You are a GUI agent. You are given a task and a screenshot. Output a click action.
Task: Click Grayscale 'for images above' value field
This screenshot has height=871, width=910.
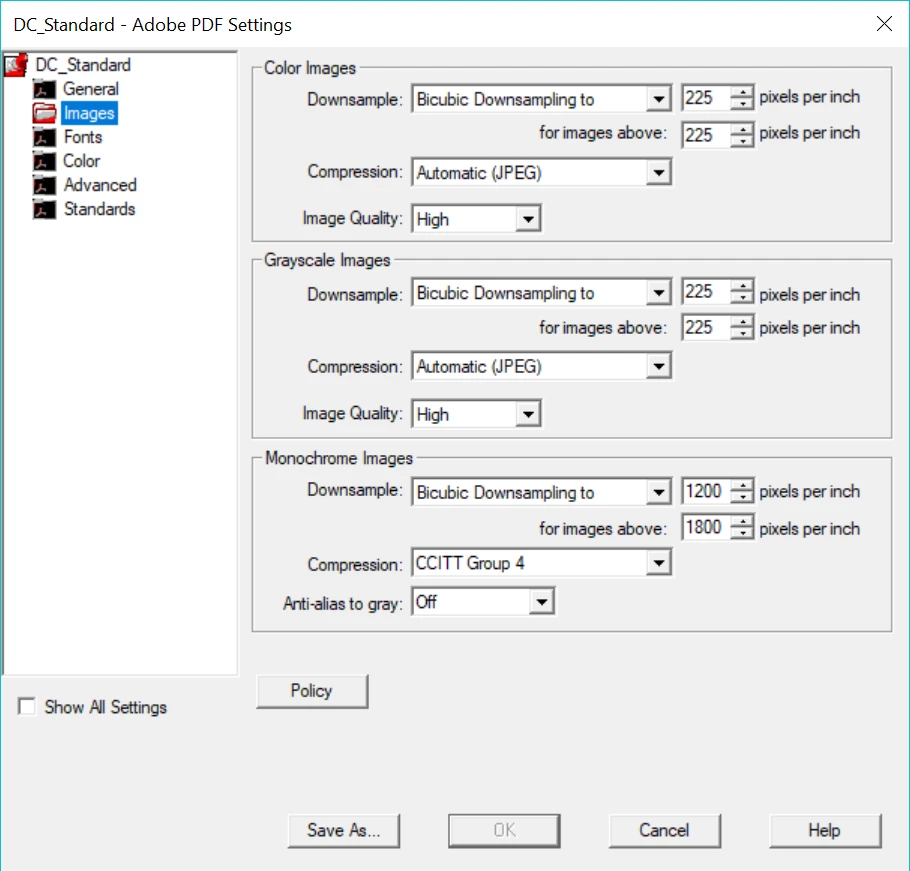point(706,327)
